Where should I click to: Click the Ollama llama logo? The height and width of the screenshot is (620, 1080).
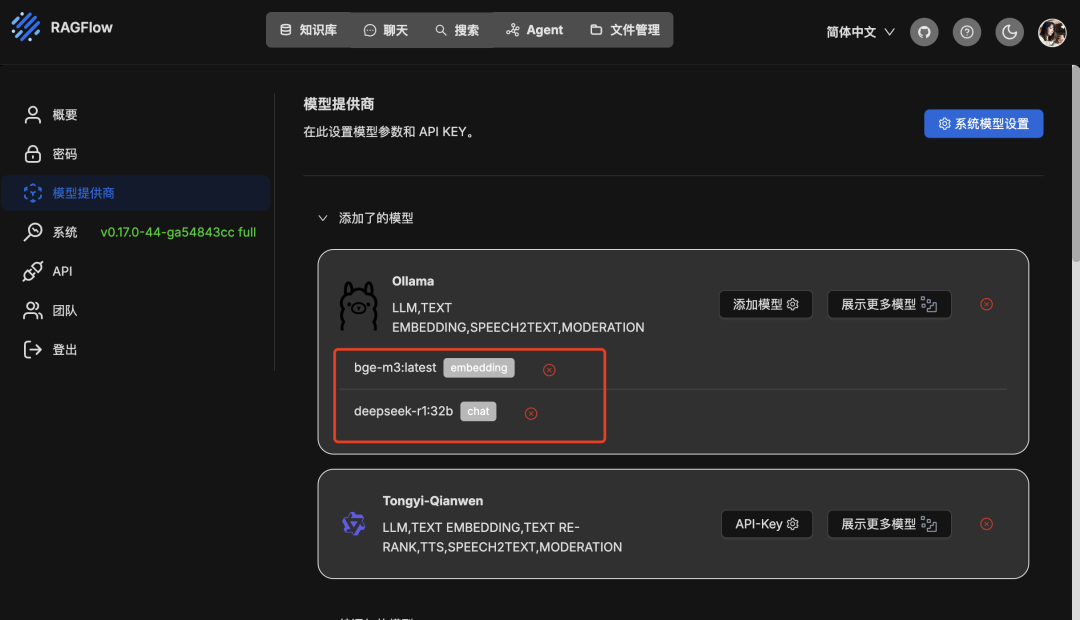tap(358, 306)
